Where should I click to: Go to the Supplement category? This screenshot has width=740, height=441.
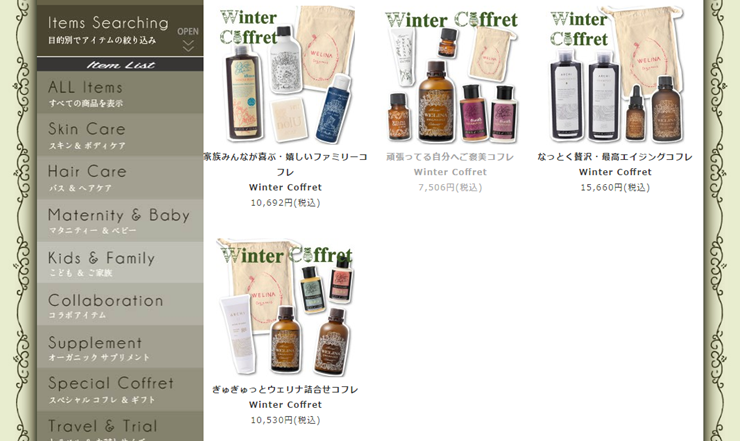click(x=120, y=347)
